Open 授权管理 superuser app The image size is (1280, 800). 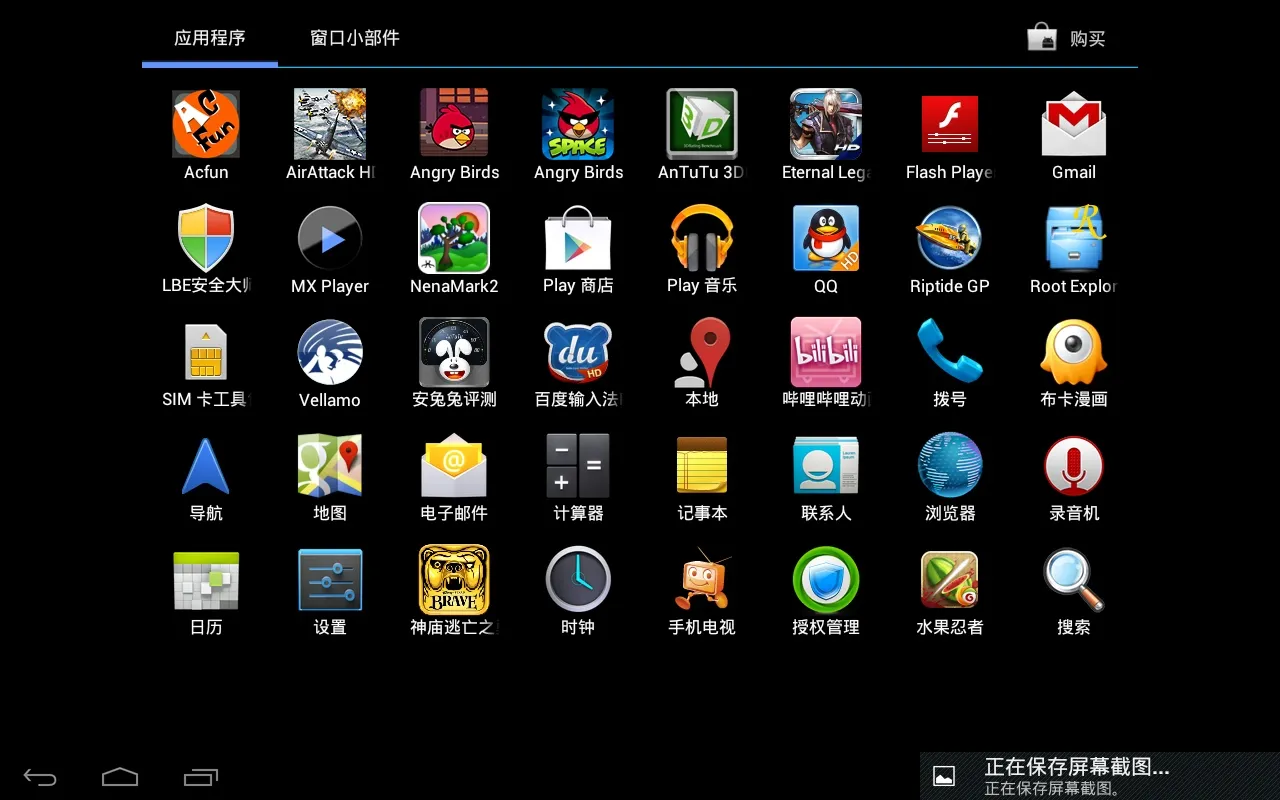point(826,580)
